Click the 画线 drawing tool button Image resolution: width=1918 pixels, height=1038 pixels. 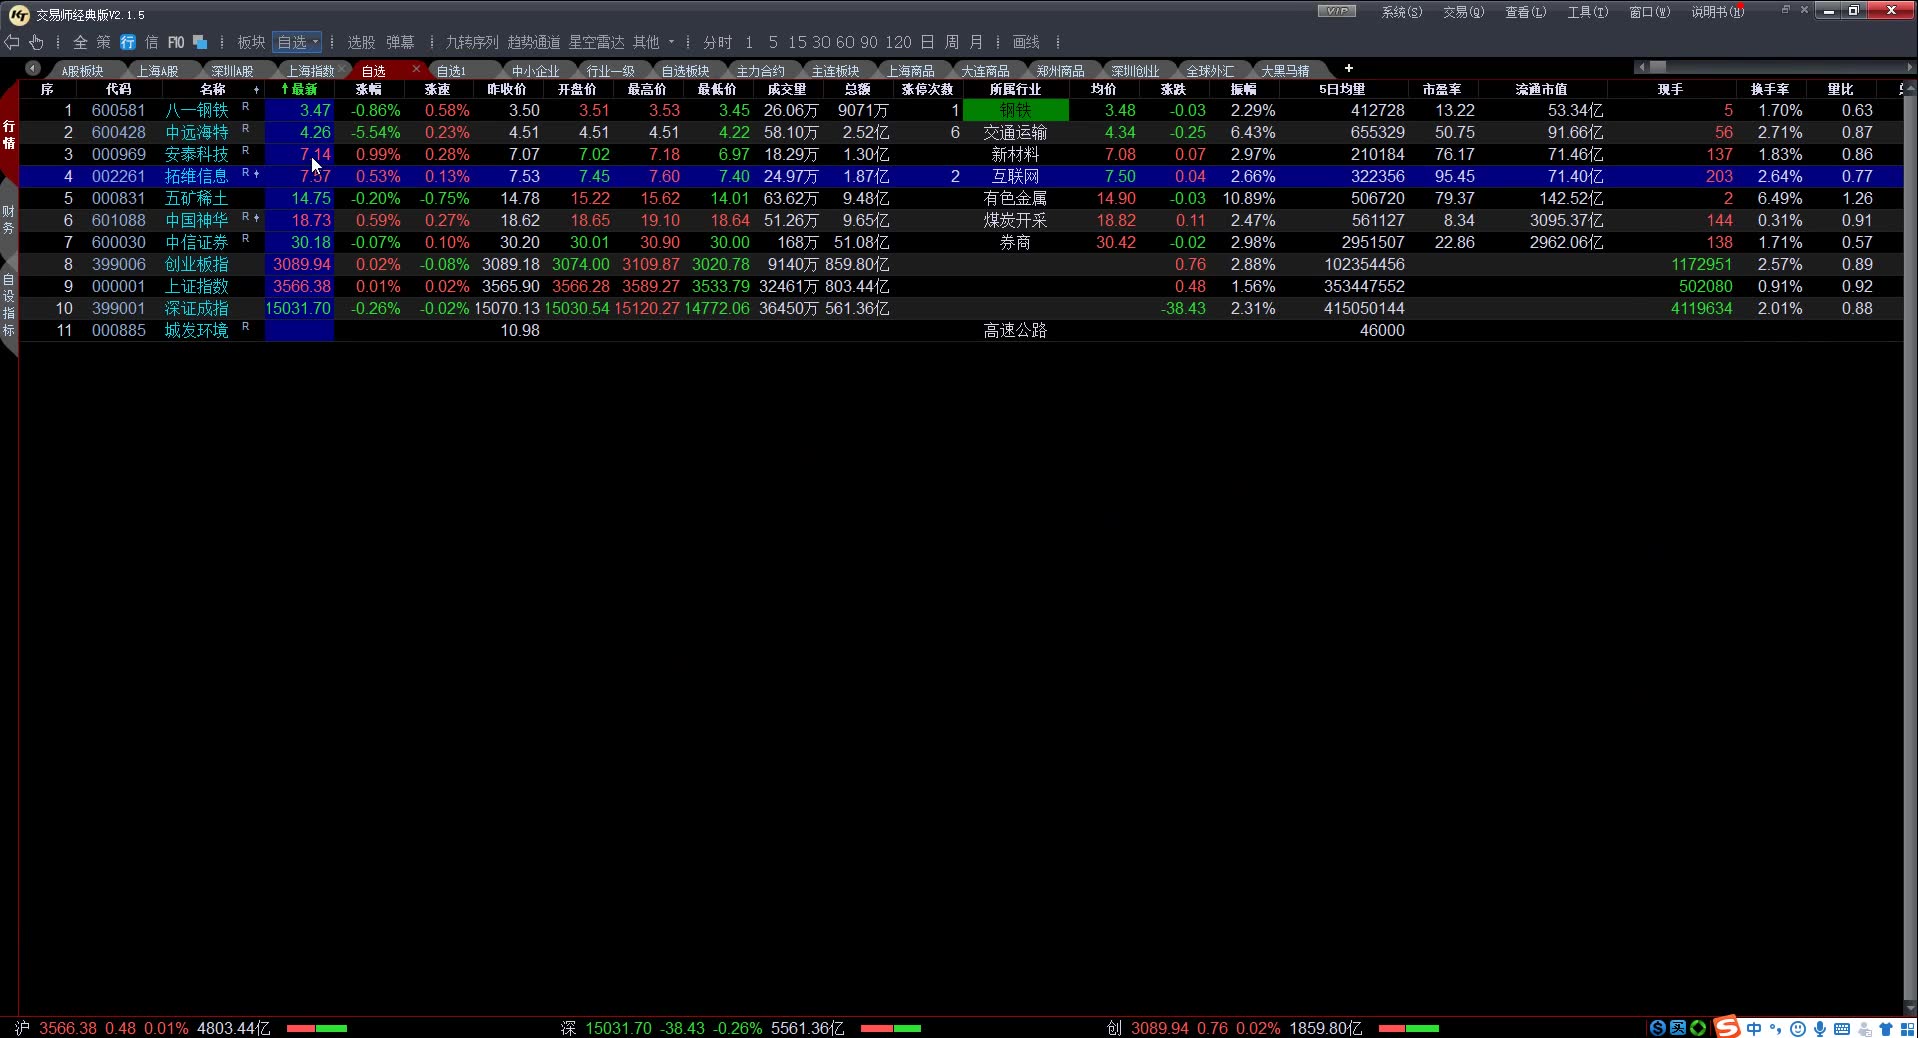pyautogui.click(x=1026, y=42)
